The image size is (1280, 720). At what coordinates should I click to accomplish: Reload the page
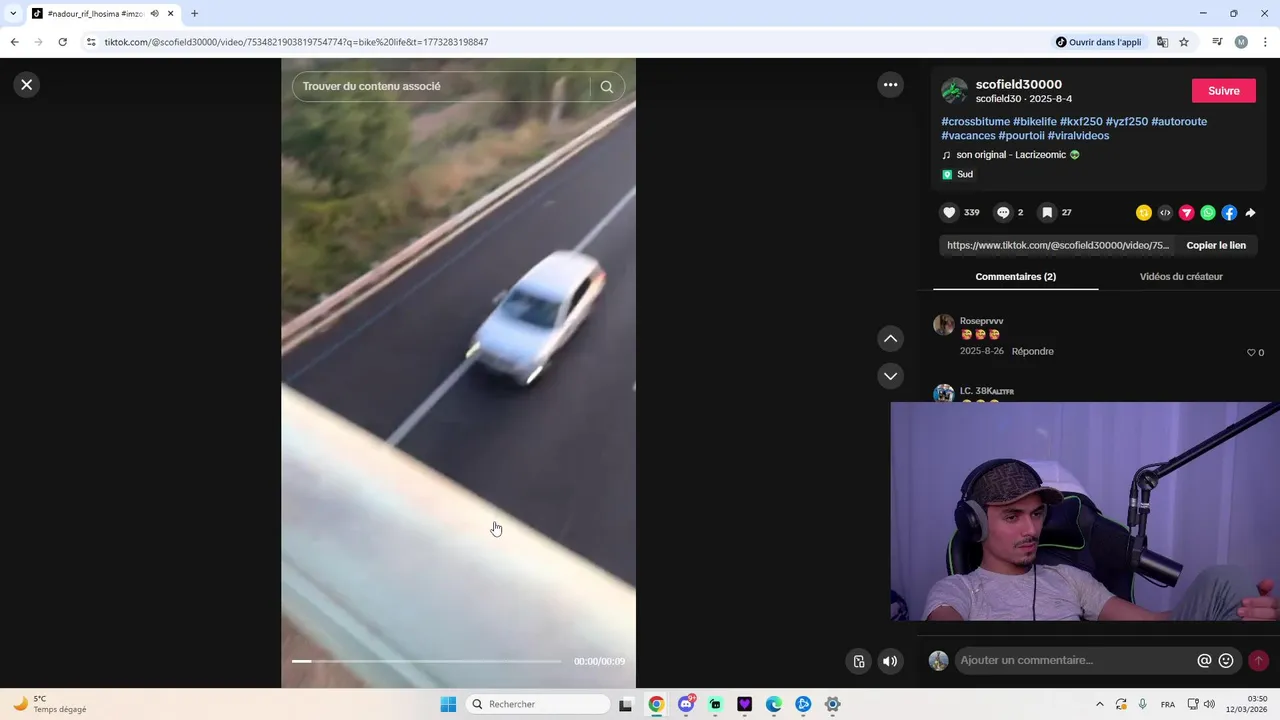[62, 42]
